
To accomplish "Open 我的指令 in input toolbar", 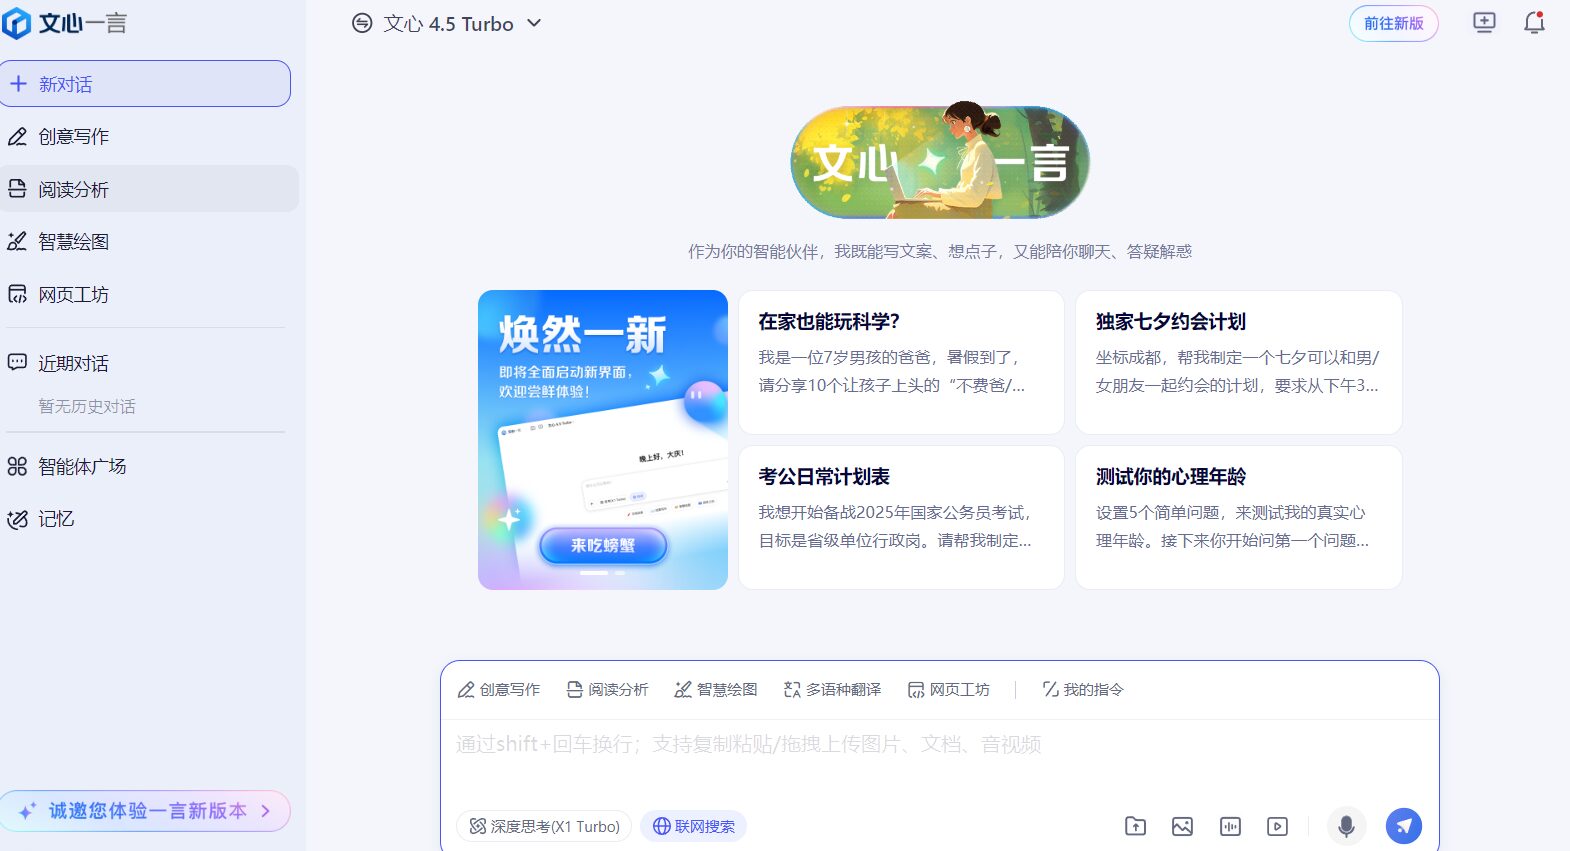I will tap(1083, 690).
